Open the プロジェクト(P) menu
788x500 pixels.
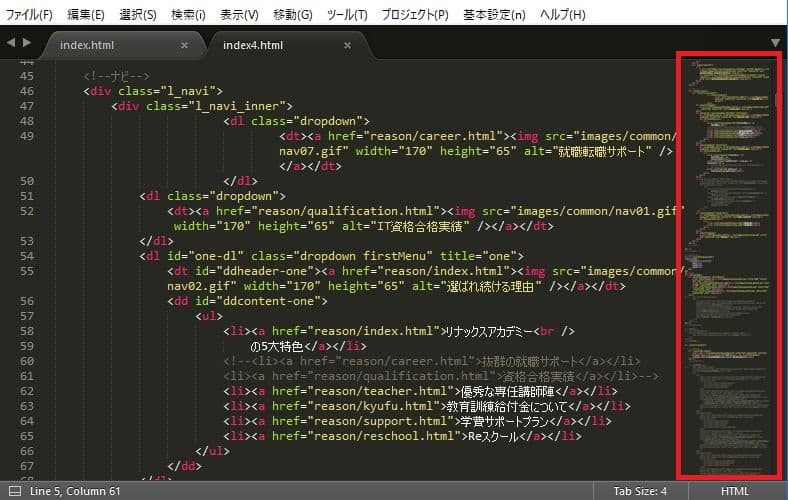pyautogui.click(x=416, y=15)
